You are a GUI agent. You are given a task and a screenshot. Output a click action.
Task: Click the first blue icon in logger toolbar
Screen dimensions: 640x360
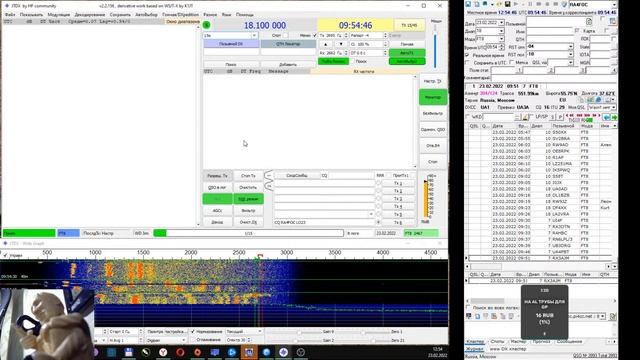[468, 4]
